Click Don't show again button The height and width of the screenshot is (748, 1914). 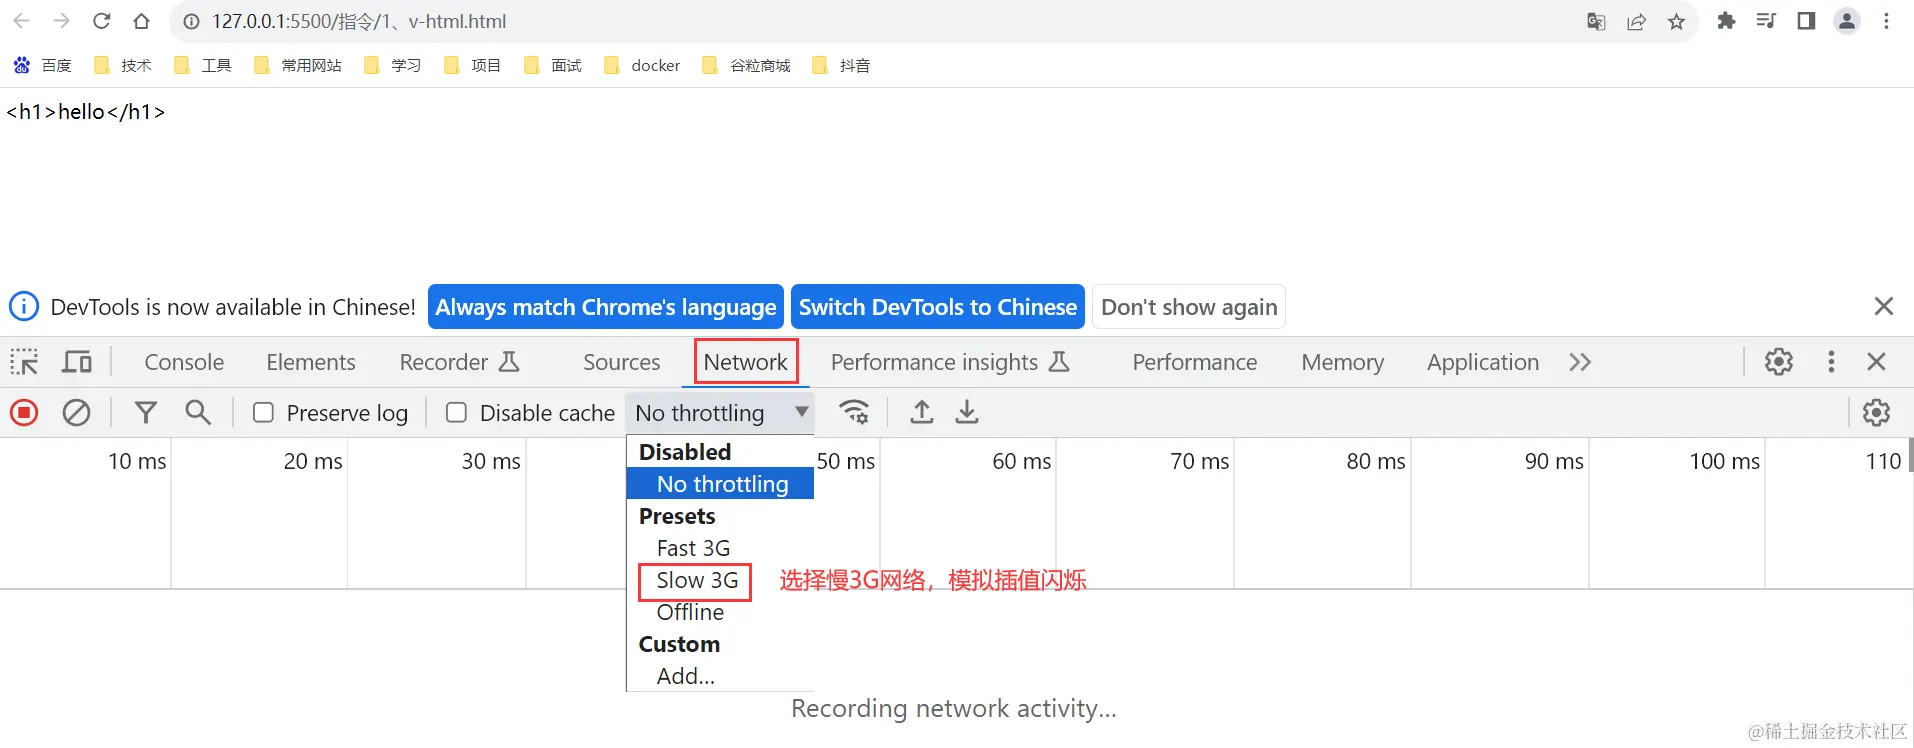tap(1189, 307)
